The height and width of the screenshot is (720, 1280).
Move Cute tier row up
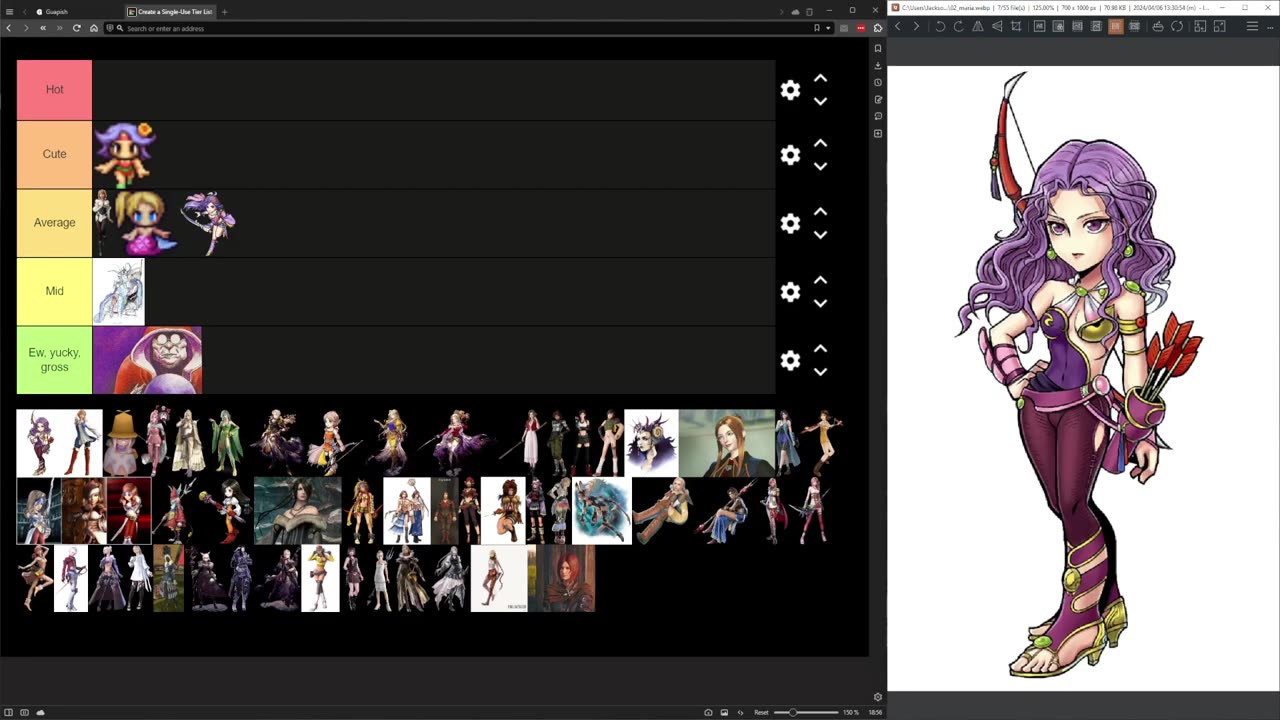(x=820, y=143)
